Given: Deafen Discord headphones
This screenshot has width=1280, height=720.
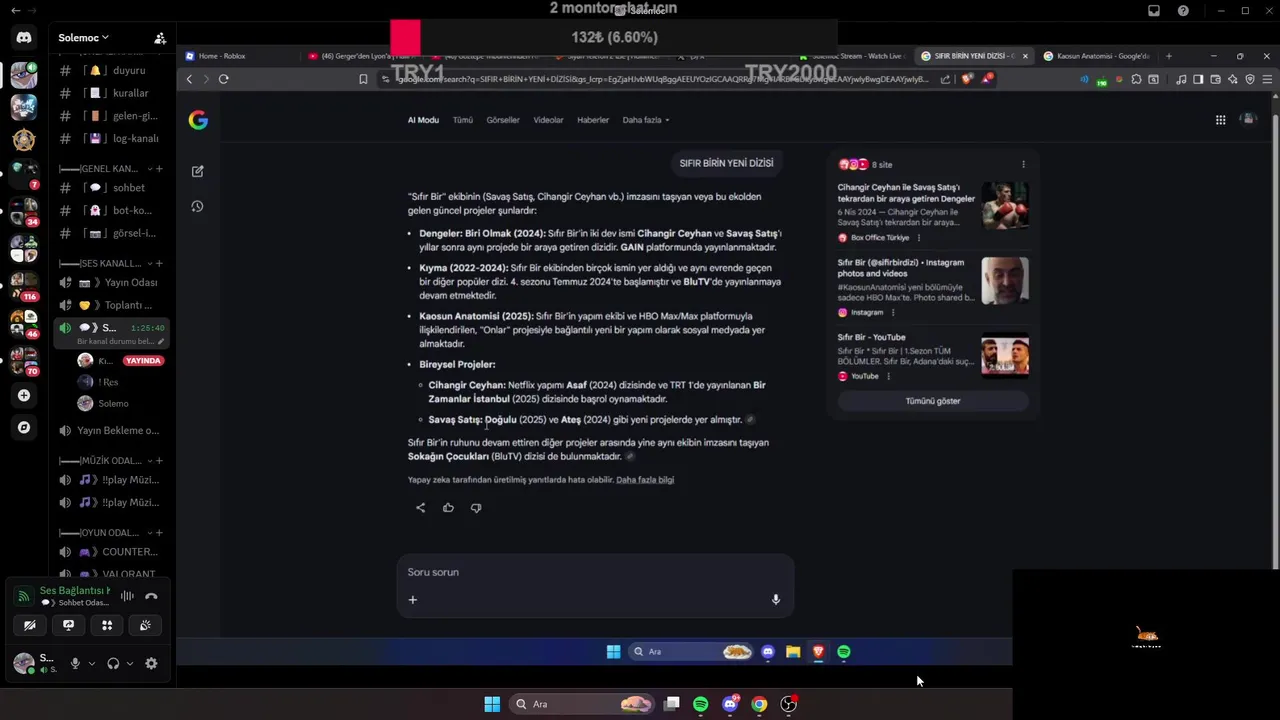Looking at the screenshot, I should pyautogui.click(x=113, y=663).
